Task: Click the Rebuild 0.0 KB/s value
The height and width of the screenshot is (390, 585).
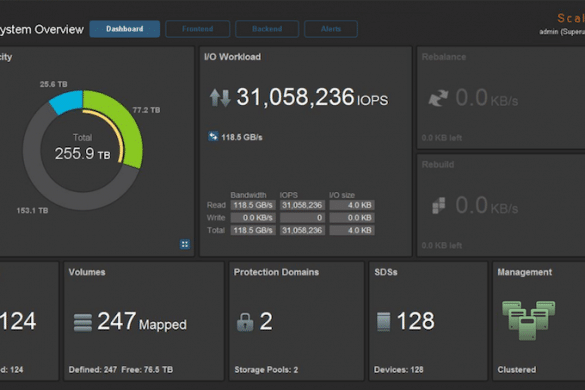Action: [x=487, y=205]
